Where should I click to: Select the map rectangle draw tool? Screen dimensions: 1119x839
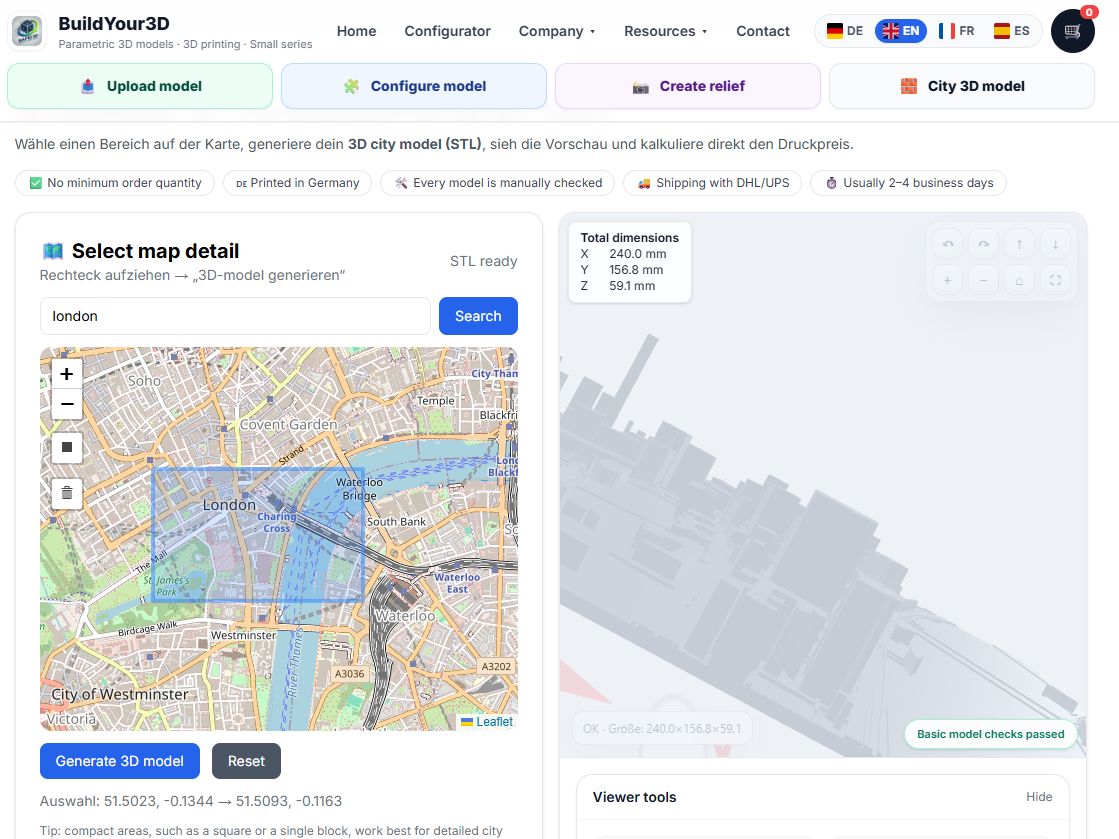66,447
